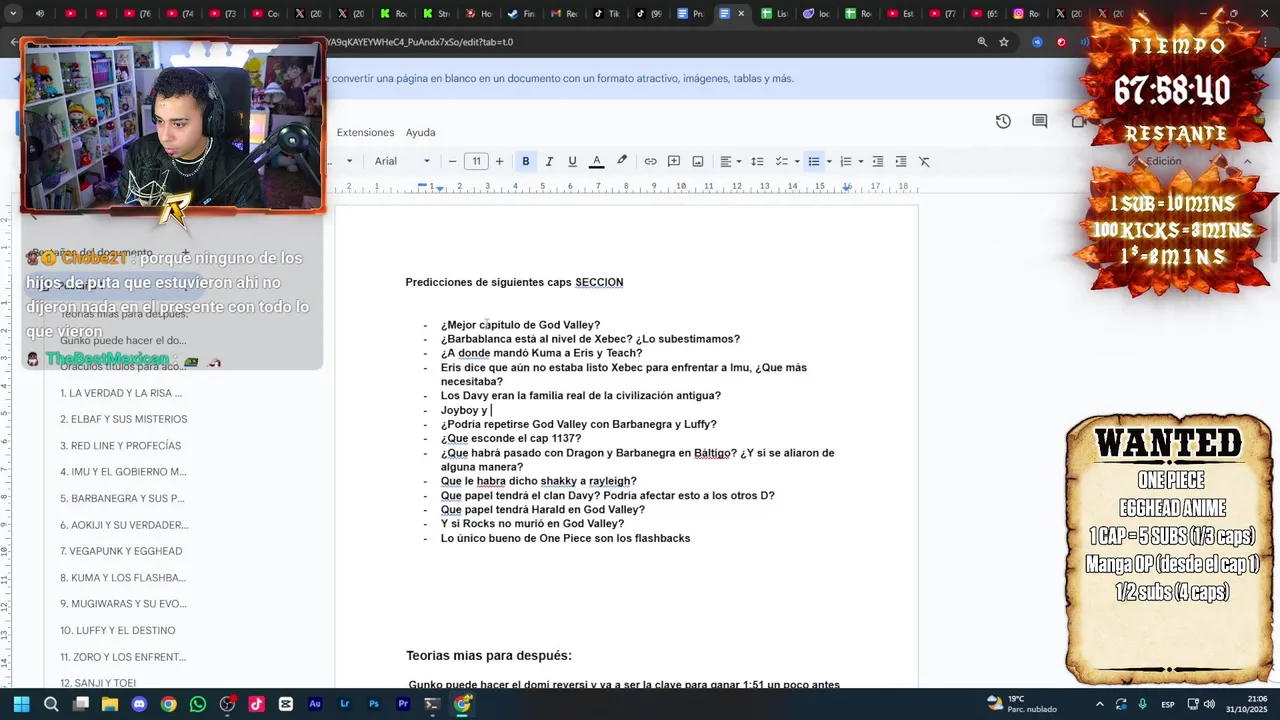This screenshot has height=720, width=1280.
Task: Click misspelled word 'SECCION' in heading
Action: tap(599, 282)
